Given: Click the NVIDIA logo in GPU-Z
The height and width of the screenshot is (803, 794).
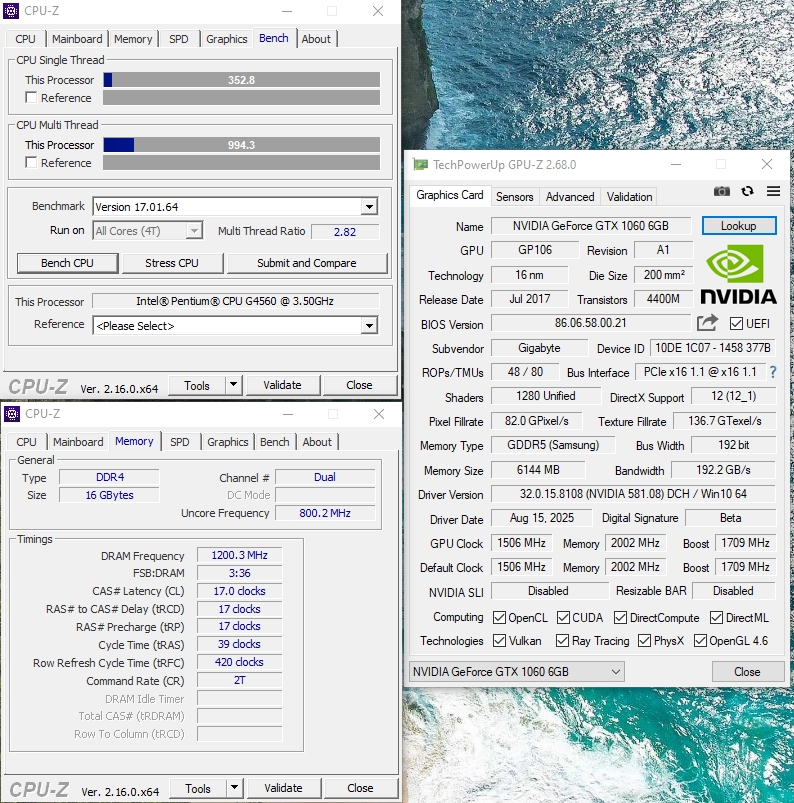Looking at the screenshot, I should click(x=738, y=274).
